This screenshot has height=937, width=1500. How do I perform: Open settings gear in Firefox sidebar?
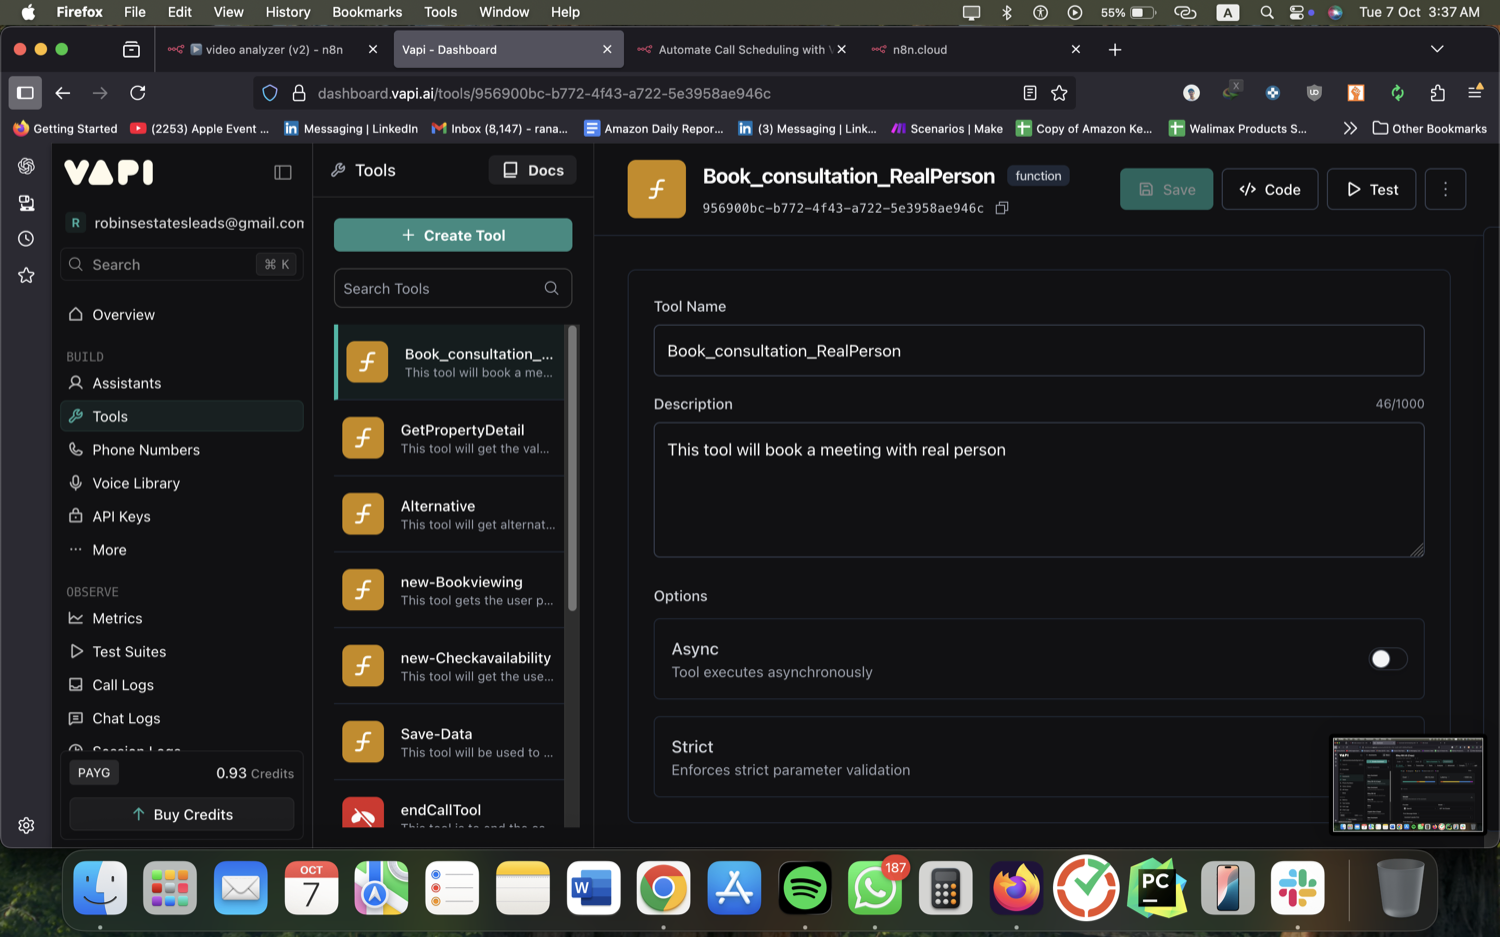[26, 825]
